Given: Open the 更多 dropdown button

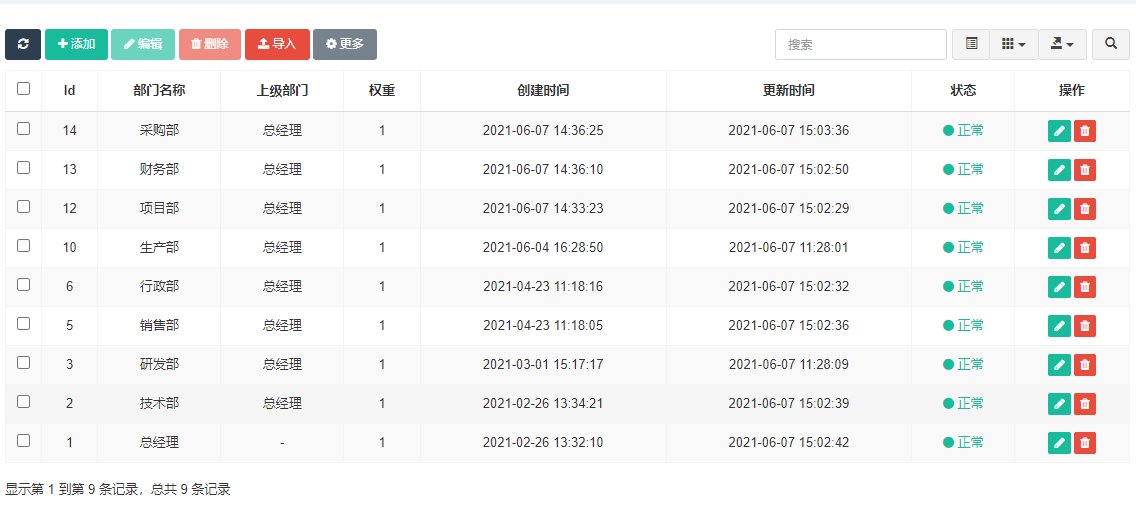Looking at the screenshot, I should pos(345,44).
